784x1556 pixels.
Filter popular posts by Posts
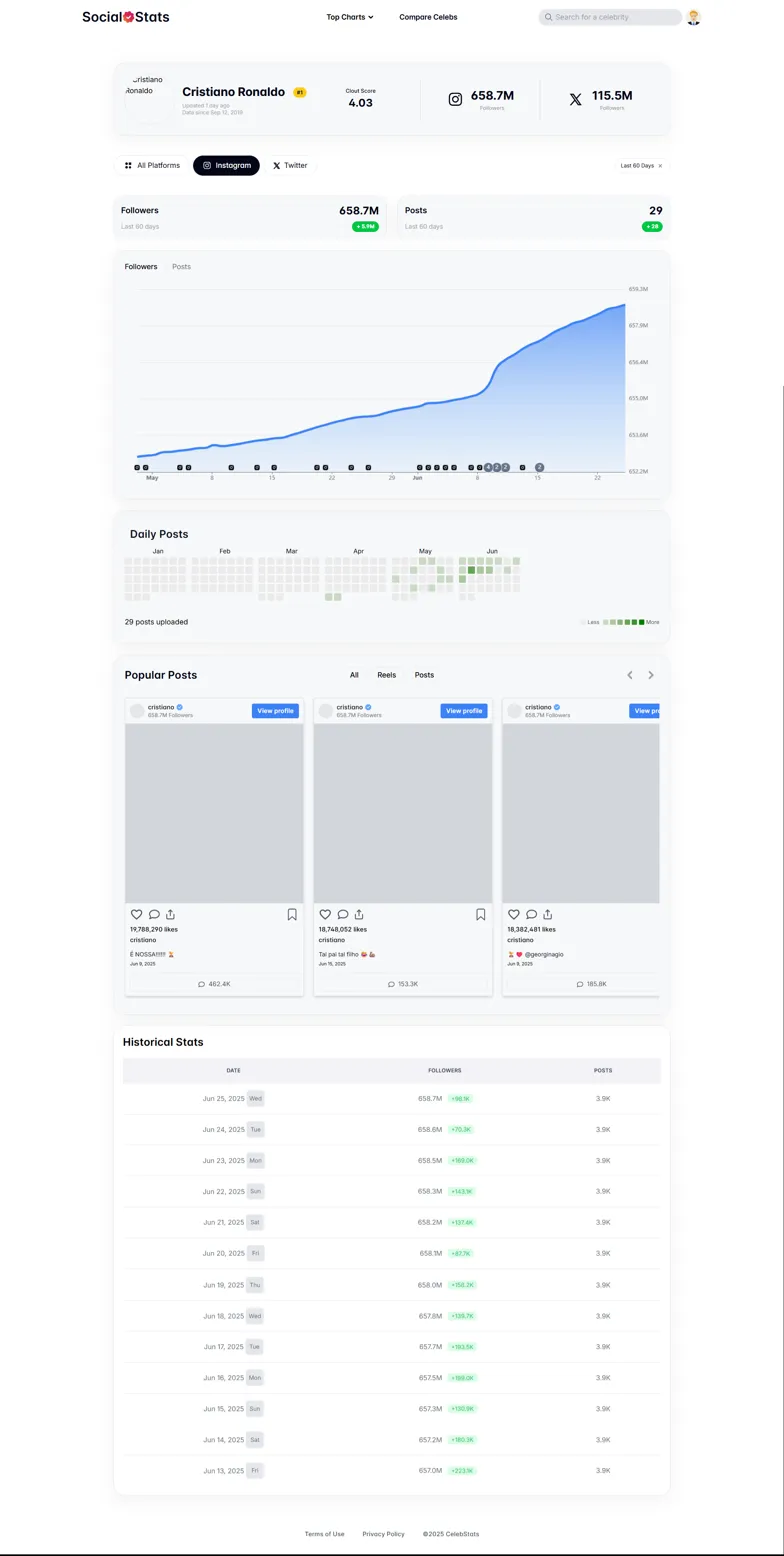424,675
